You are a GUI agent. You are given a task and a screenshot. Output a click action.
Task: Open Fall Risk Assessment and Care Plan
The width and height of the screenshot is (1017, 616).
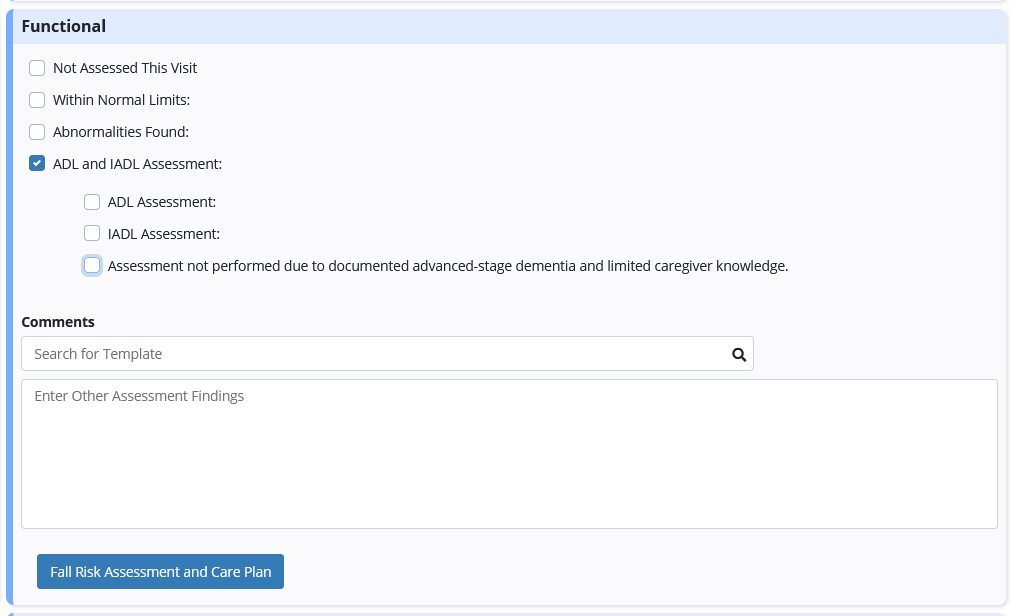pos(160,571)
